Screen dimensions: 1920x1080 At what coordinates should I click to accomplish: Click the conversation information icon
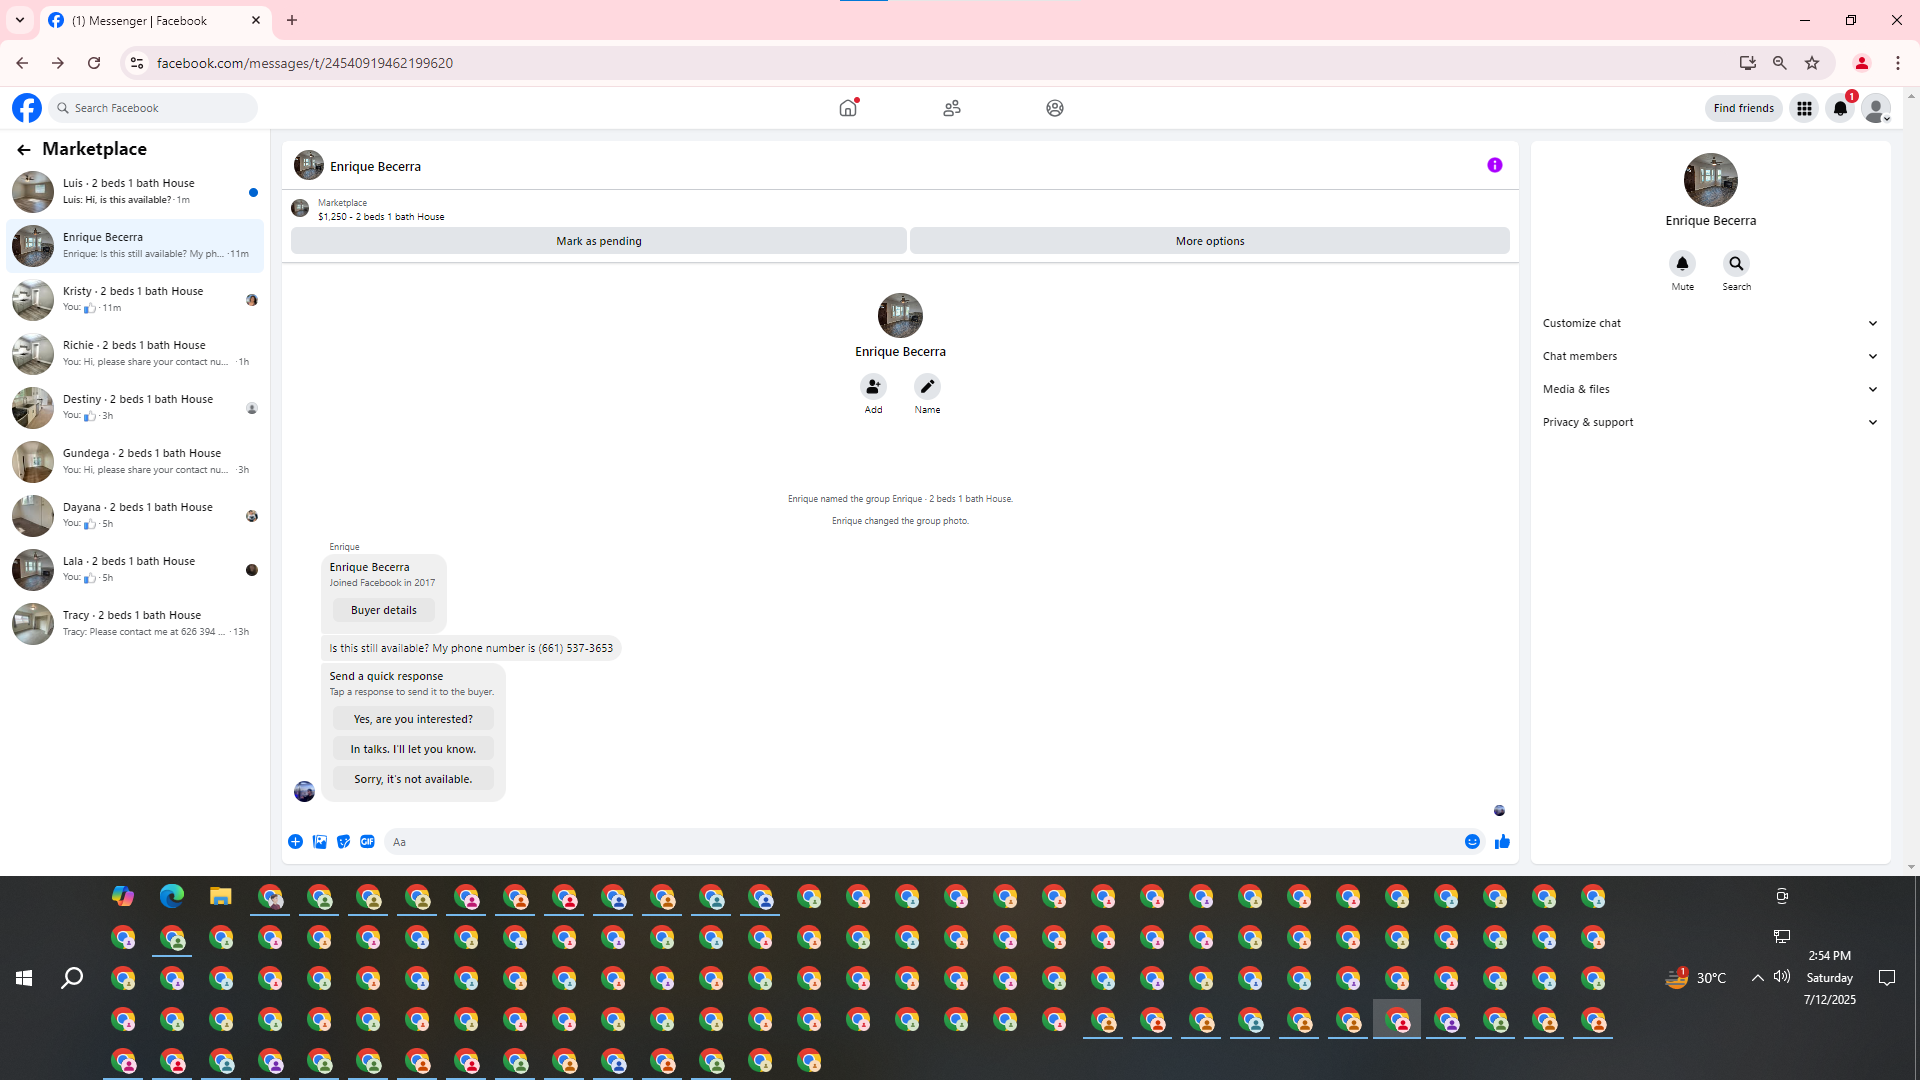pyautogui.click(x=1494, y=166)
